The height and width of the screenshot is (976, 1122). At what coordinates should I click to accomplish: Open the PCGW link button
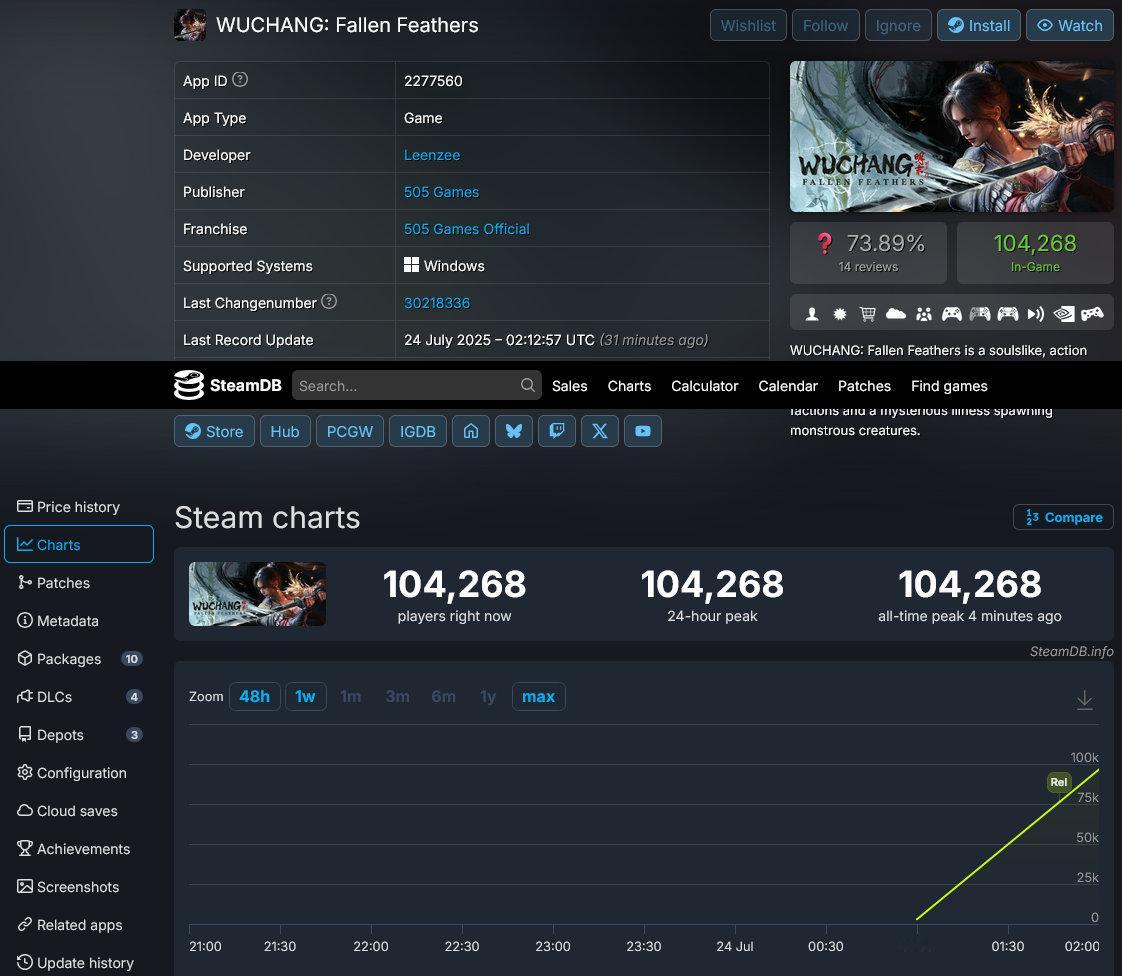[349, 431]
